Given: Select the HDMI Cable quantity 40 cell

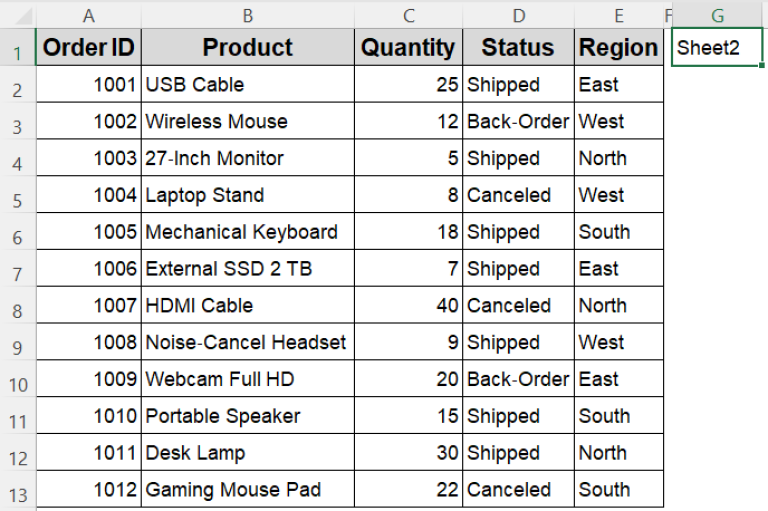Looking at the screenshot, I should point(408,306).
